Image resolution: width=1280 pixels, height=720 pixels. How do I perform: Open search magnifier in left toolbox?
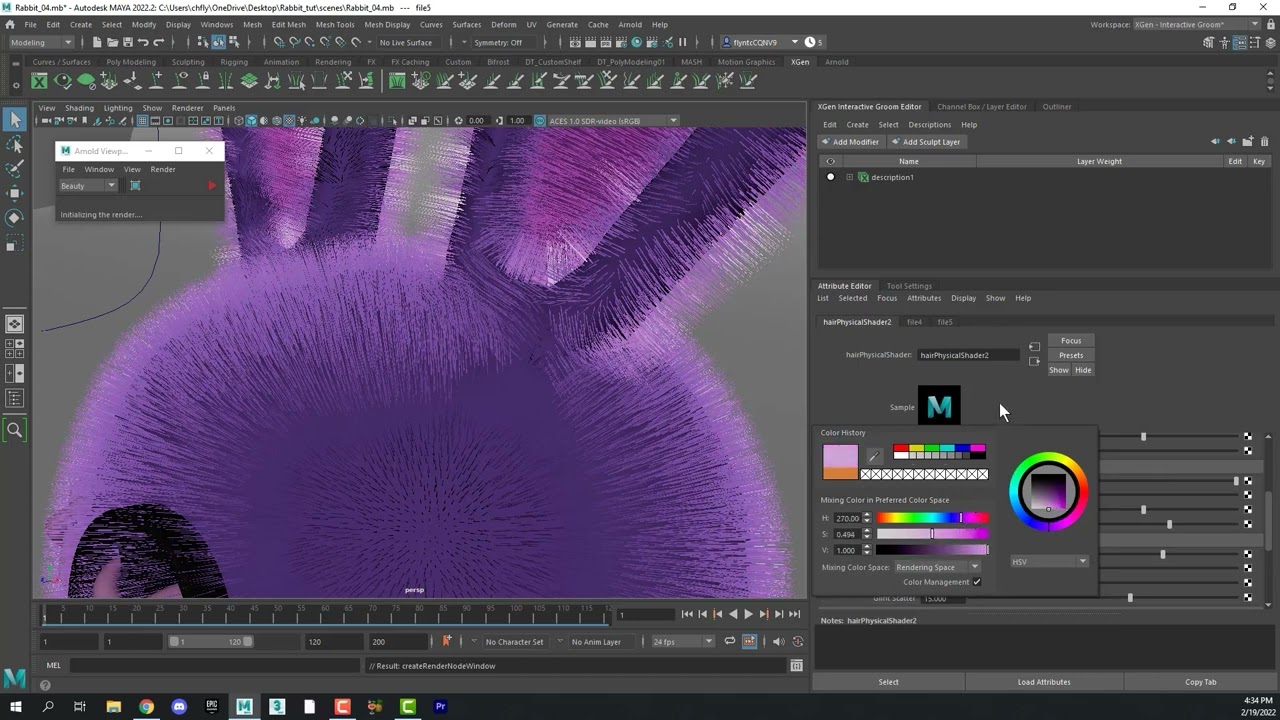coord(15,430)
